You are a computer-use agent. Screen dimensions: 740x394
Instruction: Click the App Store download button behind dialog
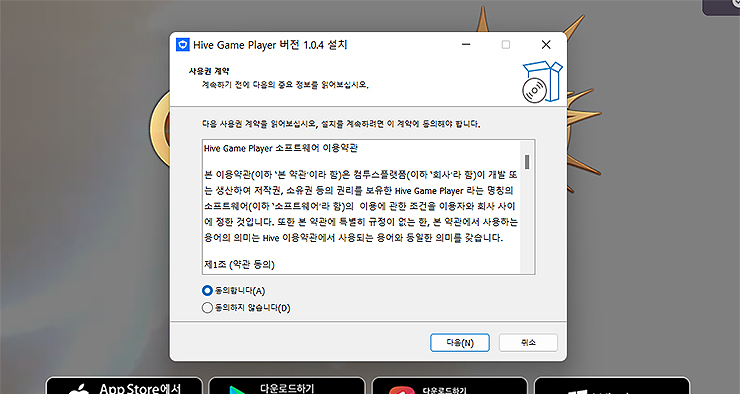coord(124,386)
